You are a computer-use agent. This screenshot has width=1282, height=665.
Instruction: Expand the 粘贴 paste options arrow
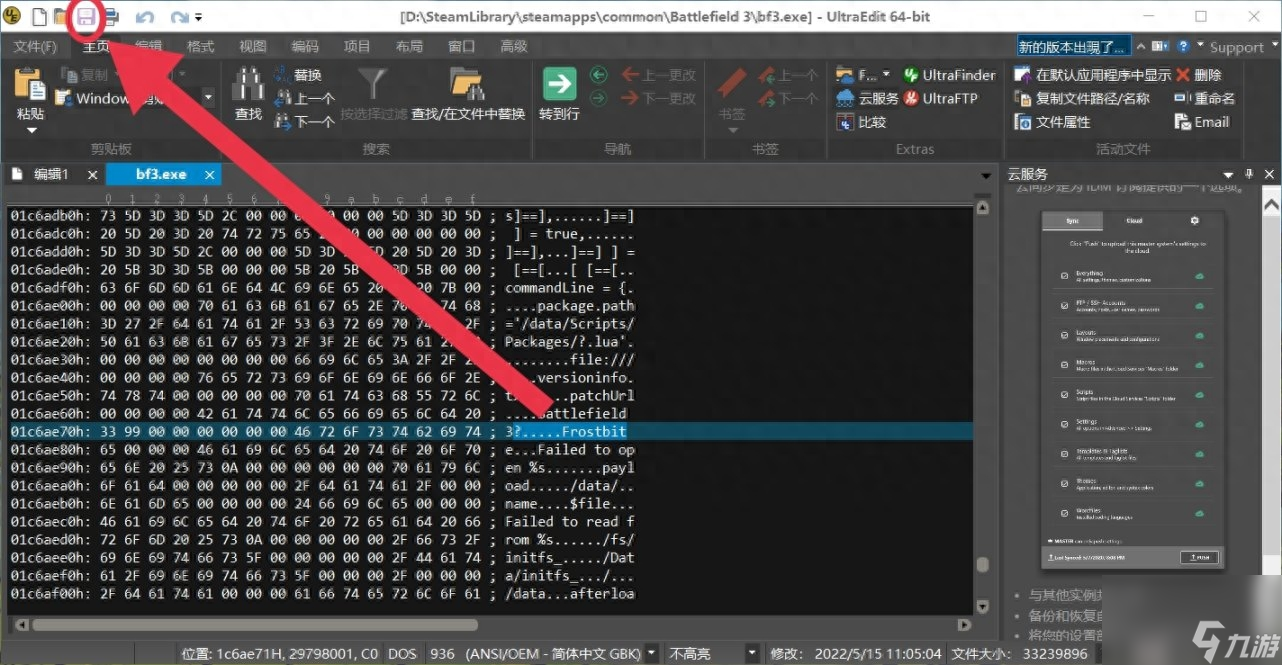31,130
